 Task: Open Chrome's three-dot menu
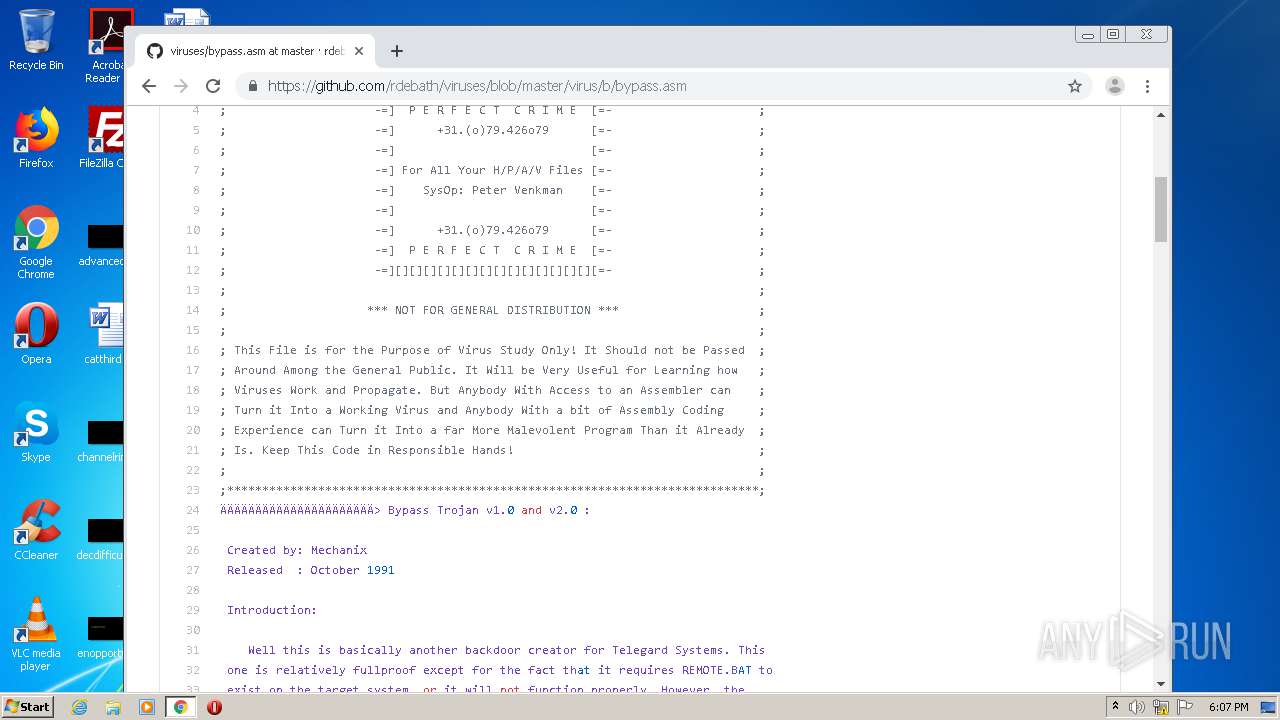tap(1147, 86)
